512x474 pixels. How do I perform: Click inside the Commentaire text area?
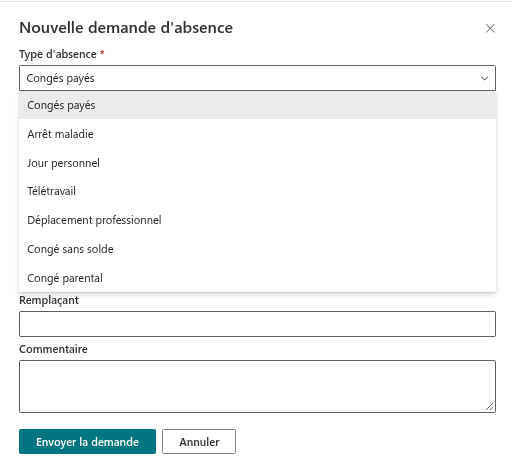click(x=257, y=386)
